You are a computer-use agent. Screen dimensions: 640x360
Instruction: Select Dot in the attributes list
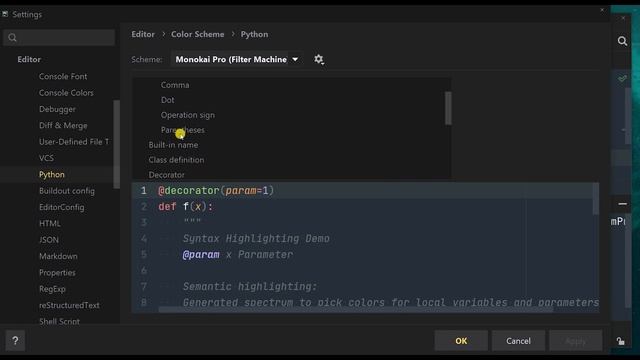click(167, 100)
